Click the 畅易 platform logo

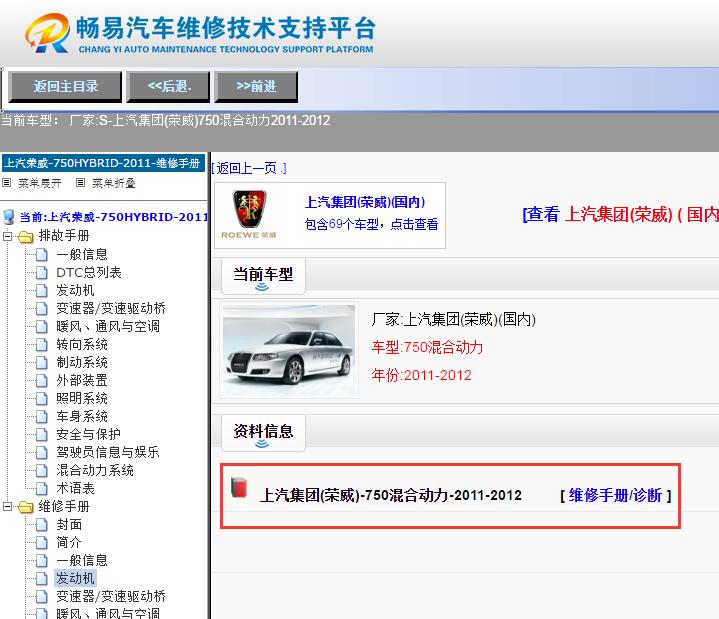point(200,33)
